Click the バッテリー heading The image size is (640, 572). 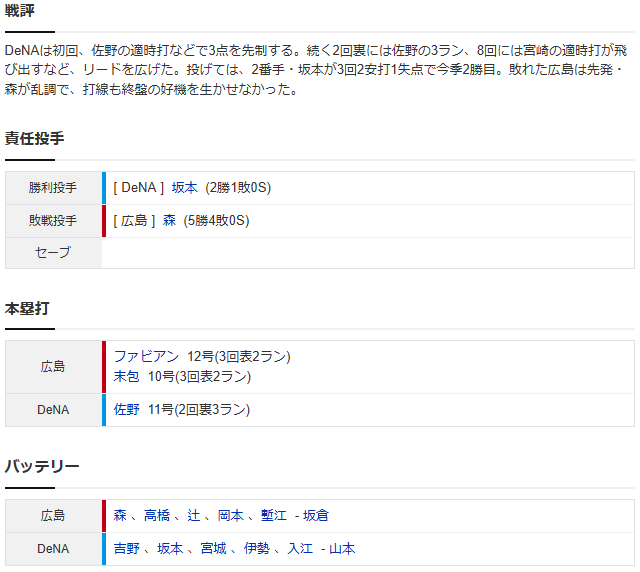[x=42, y=466]
